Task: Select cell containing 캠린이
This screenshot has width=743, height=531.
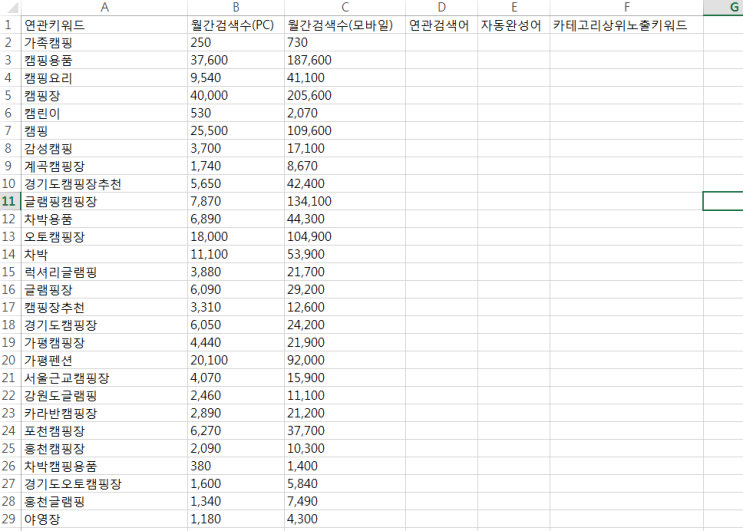Action: pos(104,113)
